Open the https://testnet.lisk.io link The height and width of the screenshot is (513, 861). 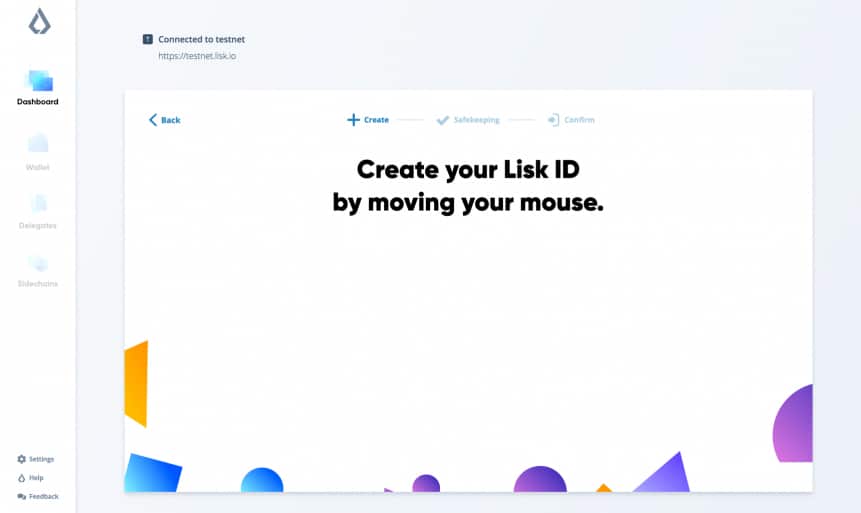pyautogui.click(x=197, y=56)
